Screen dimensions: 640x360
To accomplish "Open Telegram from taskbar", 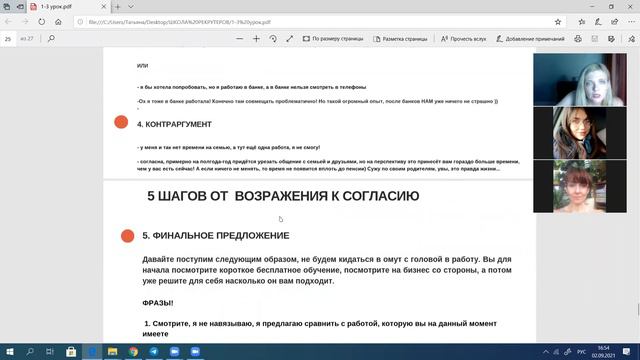I will 154,351.
